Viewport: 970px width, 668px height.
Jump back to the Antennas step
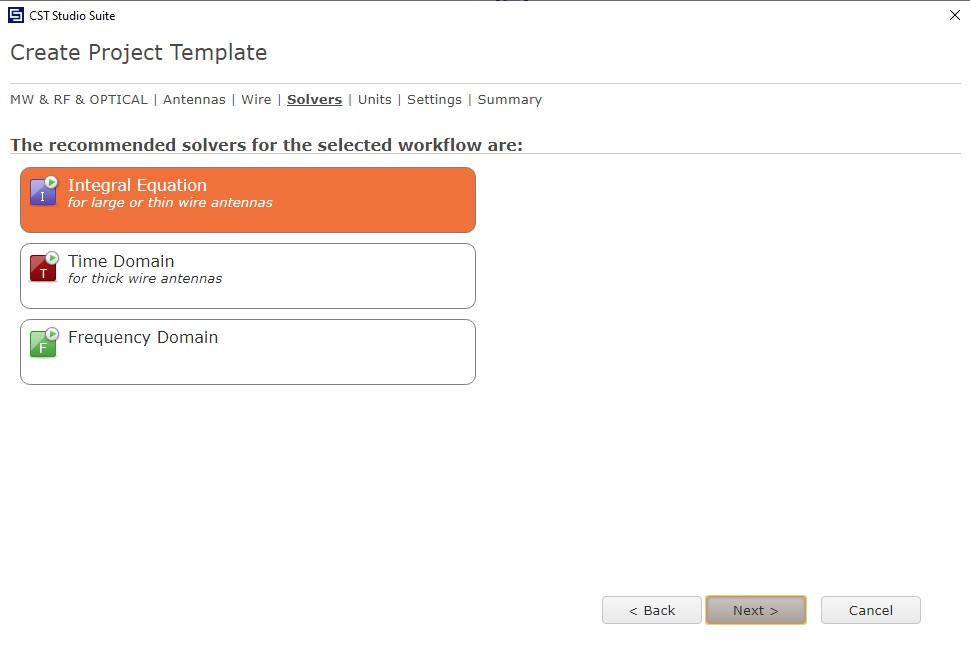[194, 100]
